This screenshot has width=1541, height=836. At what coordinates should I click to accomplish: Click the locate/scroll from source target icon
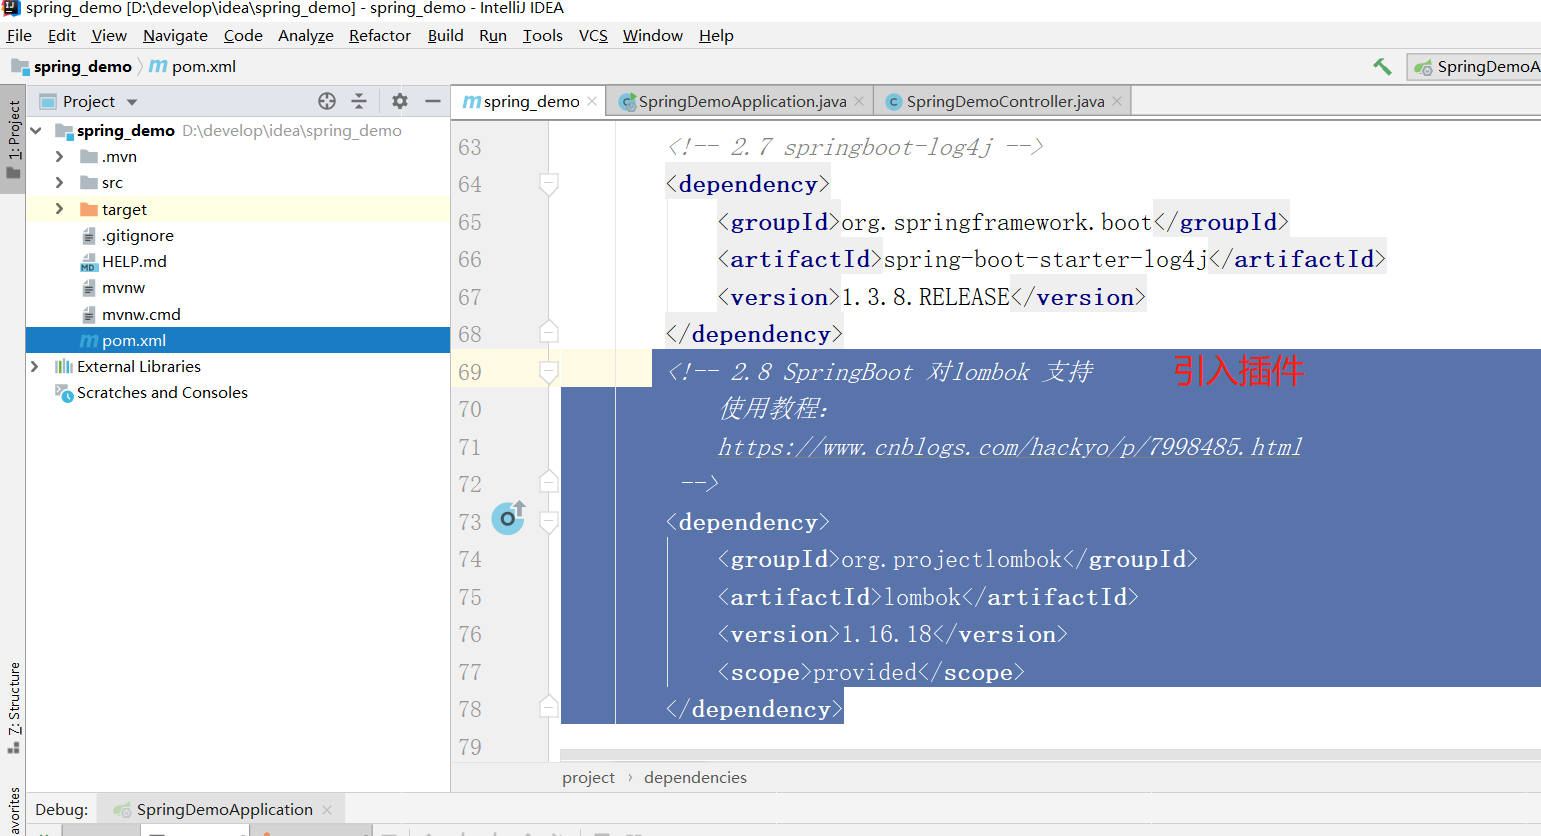point(327,101)
